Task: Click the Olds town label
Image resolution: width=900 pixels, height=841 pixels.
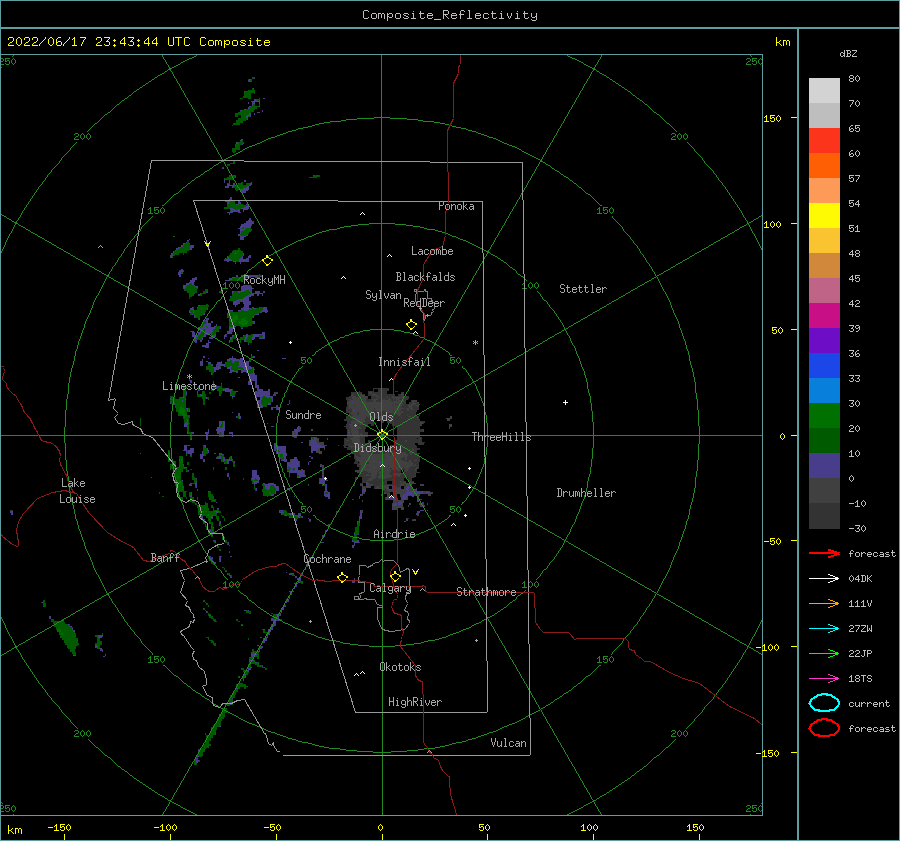Action: coord(381,417)
